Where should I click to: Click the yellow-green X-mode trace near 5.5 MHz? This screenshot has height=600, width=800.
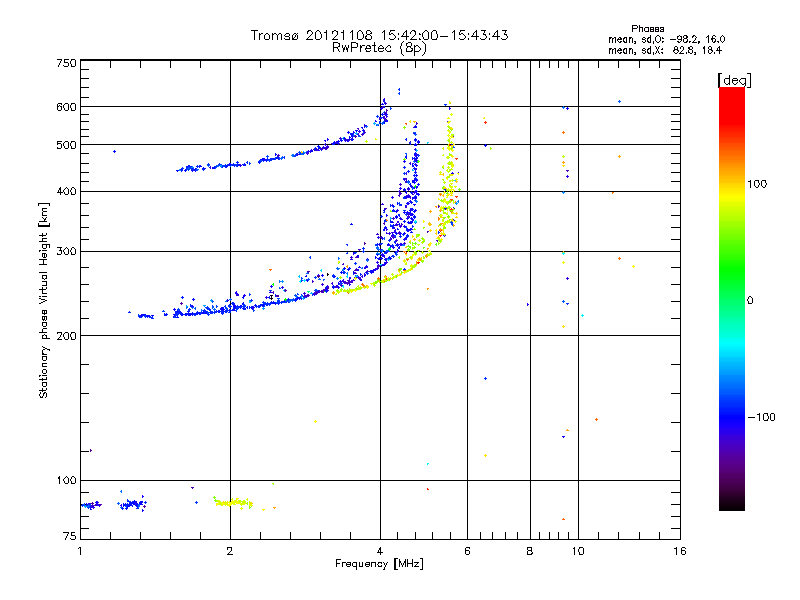(x=449, y=173)
